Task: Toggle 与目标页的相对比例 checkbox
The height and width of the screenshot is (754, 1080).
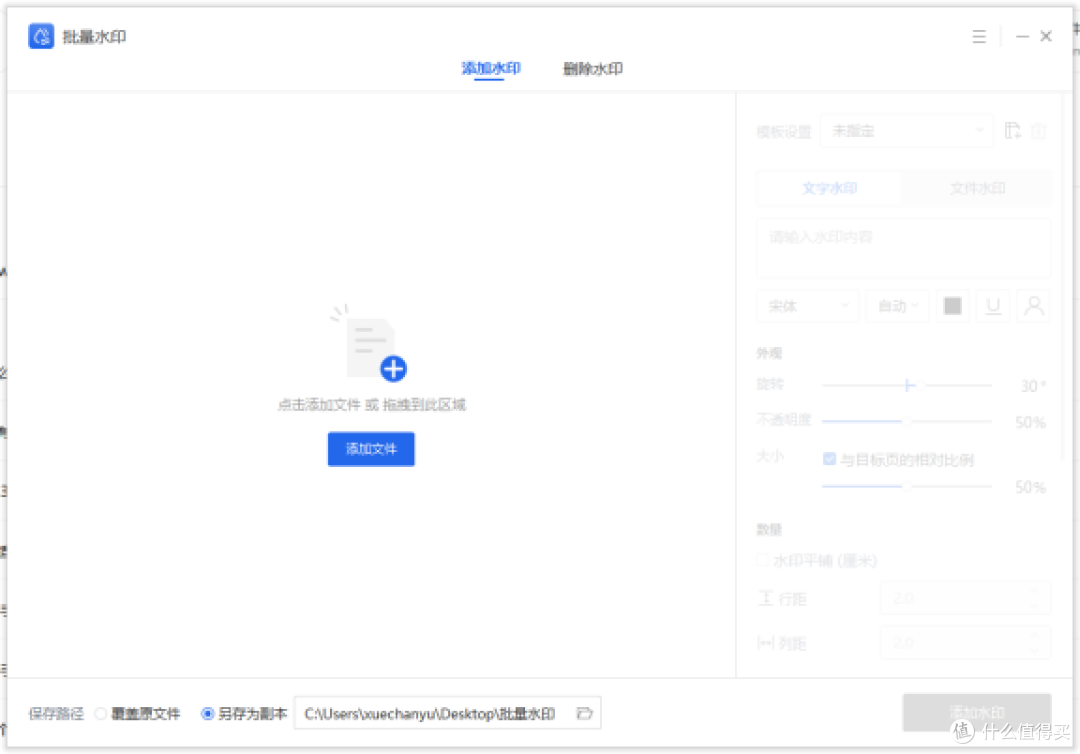Action: click(x=829, y=459)
